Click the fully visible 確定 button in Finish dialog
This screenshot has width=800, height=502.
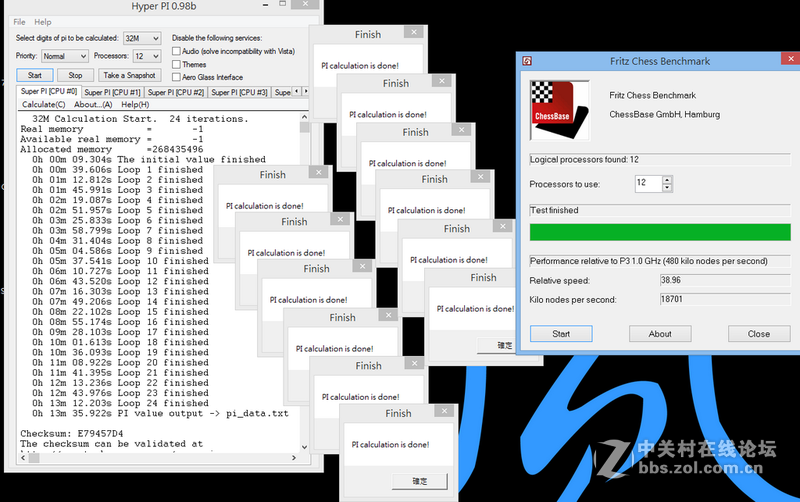click(419, 481)
